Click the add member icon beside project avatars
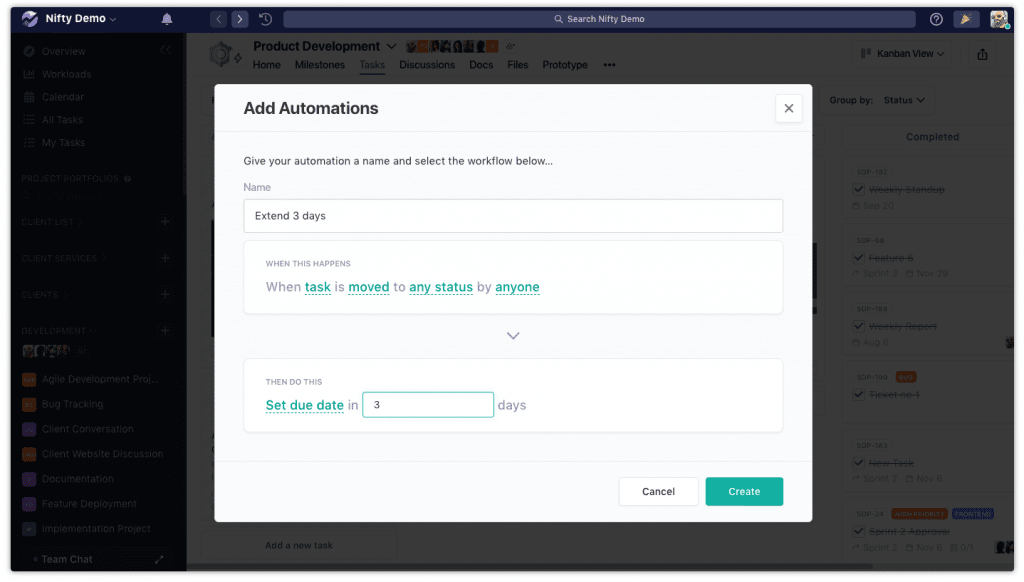 (x=510, y=46)
